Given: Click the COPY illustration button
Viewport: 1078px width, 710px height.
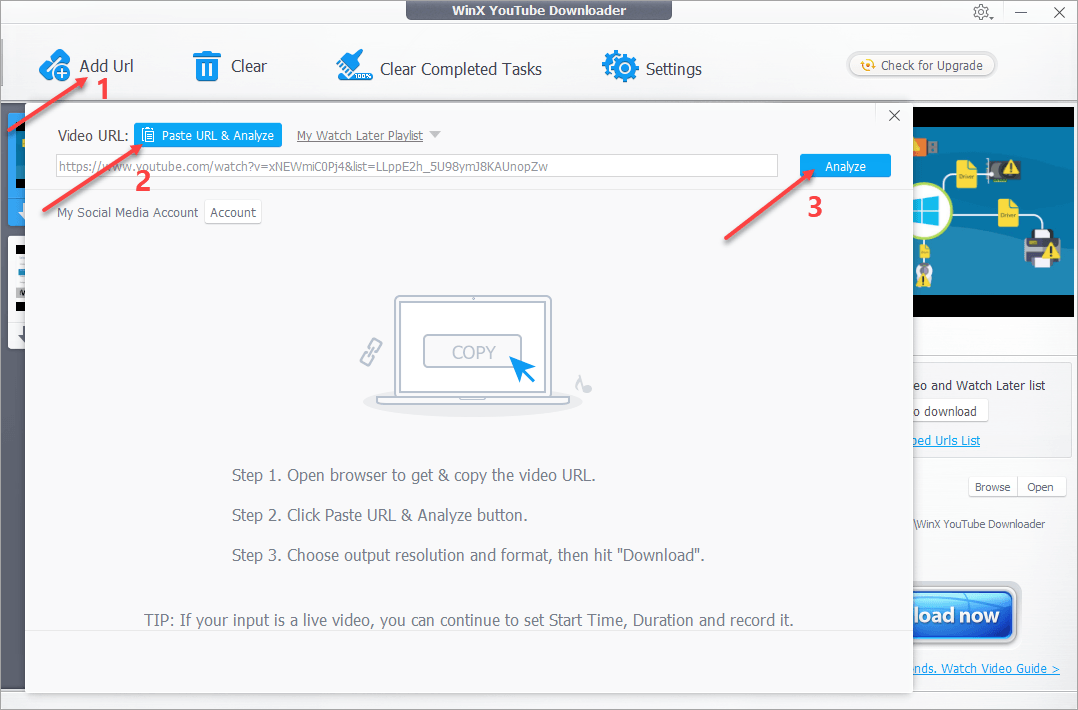Looking at the screenshot, I should (x=473, y=352).
